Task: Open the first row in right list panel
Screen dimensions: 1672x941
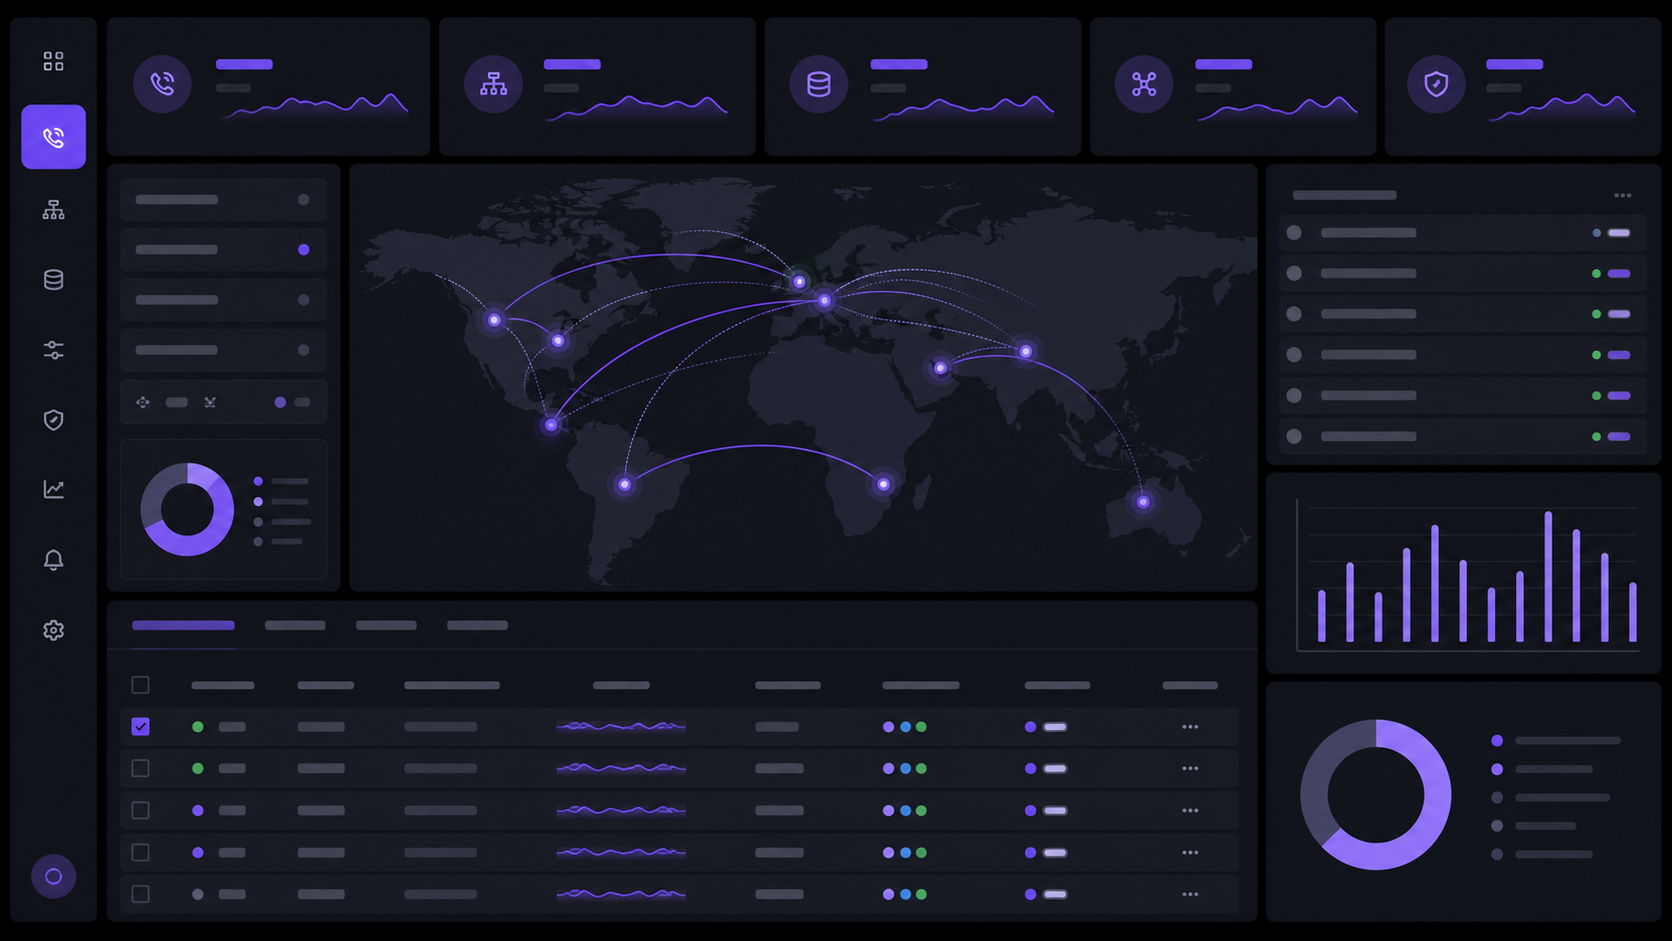Action: [1463, 233]
